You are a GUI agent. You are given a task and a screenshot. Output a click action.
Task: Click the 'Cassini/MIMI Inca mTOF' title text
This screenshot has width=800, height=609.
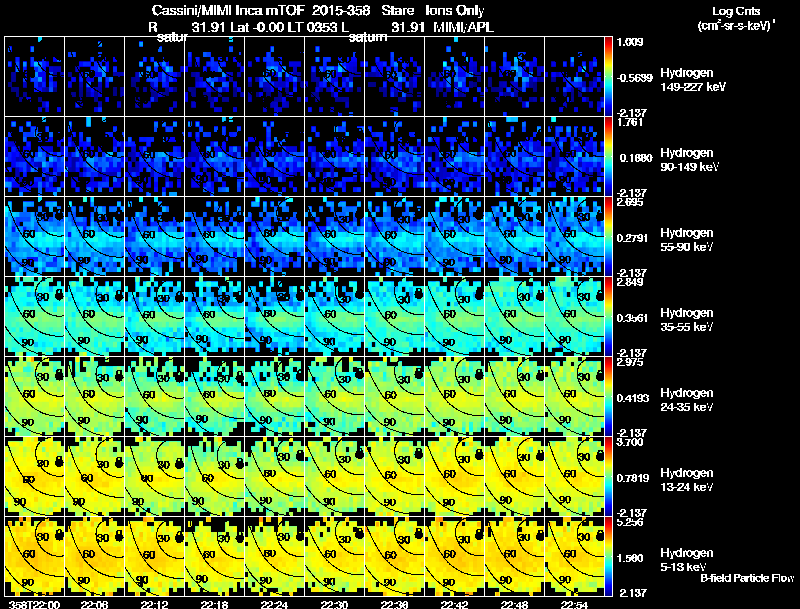pyautogui.click(x=228, y=10)
